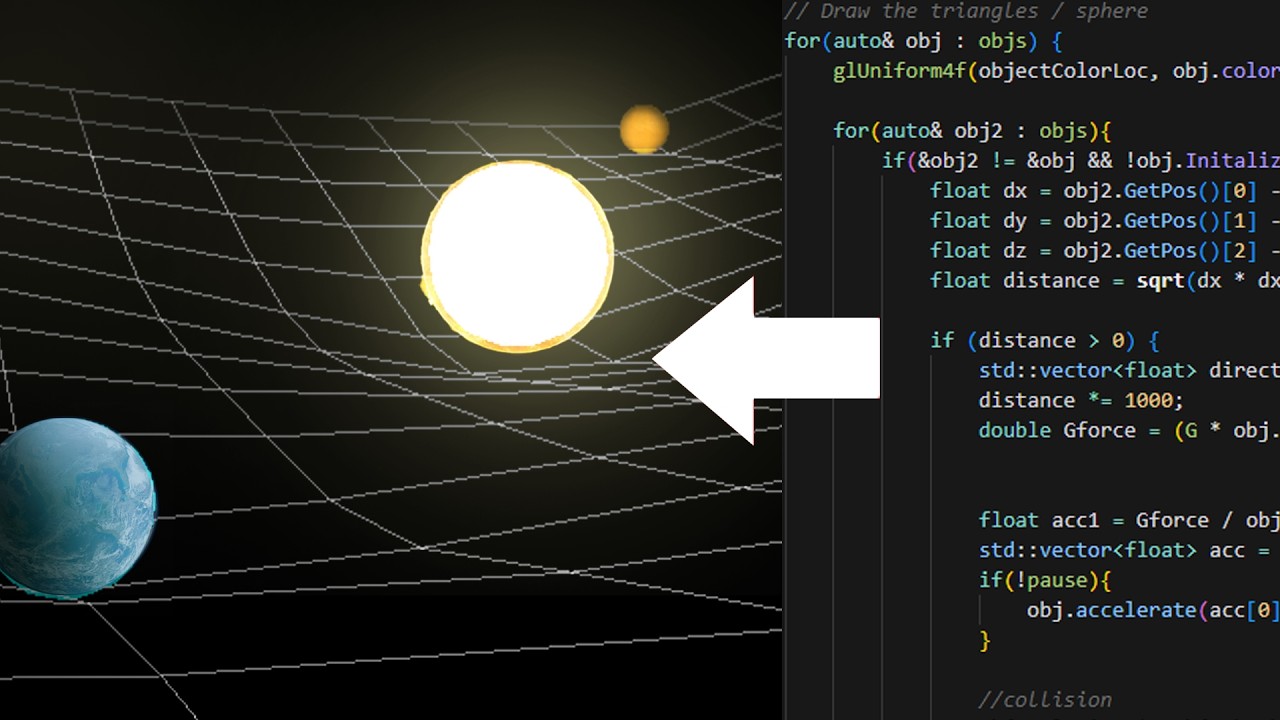This screenshot has width=1280, height=720.
Task: Click the '//collision' comment
Action: (x=1045, y=700)
